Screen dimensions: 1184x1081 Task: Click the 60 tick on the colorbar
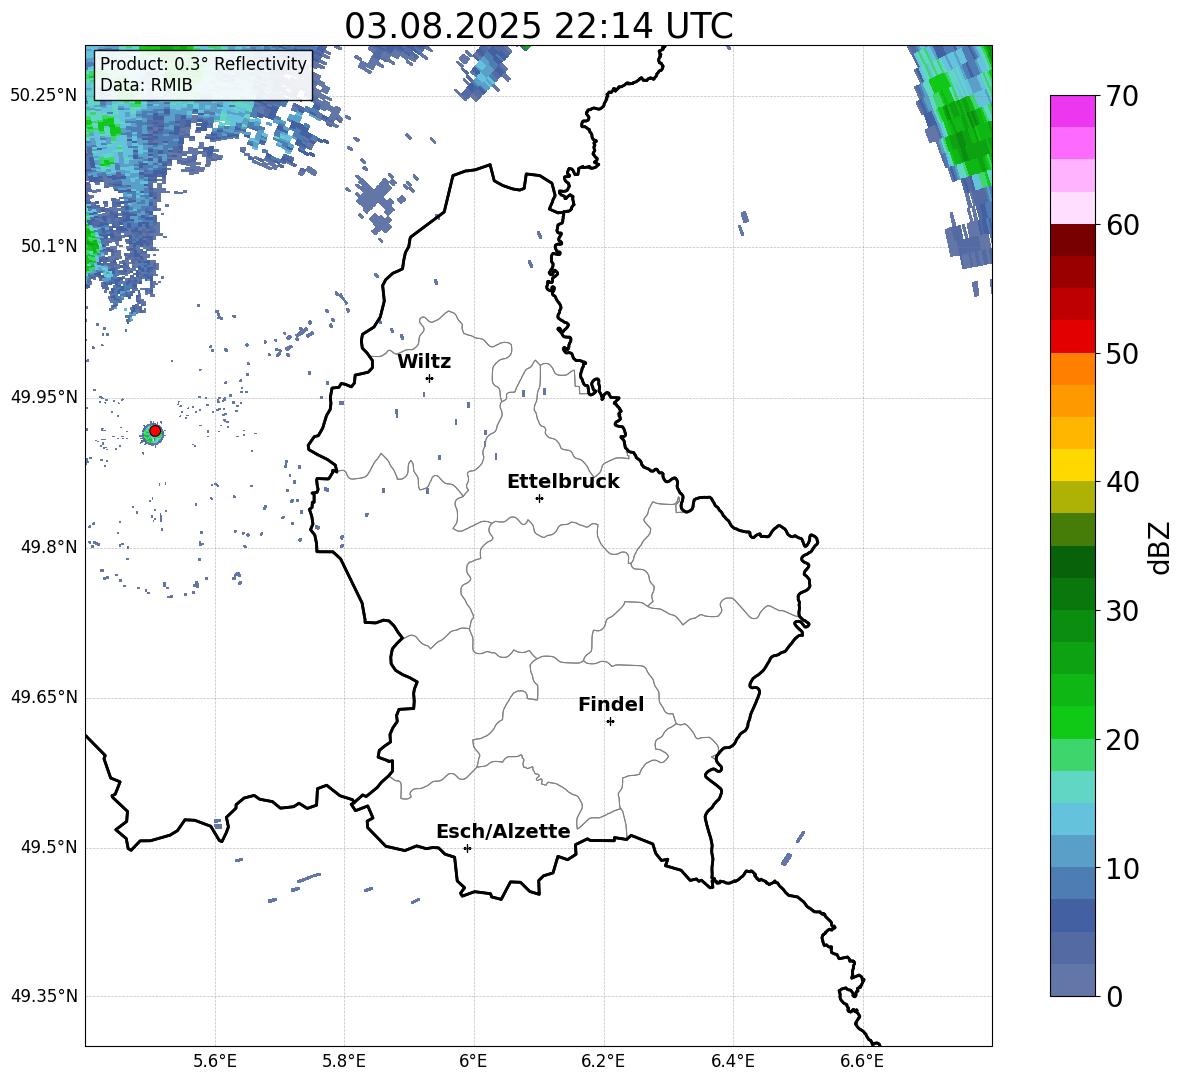click(1121, 225)
